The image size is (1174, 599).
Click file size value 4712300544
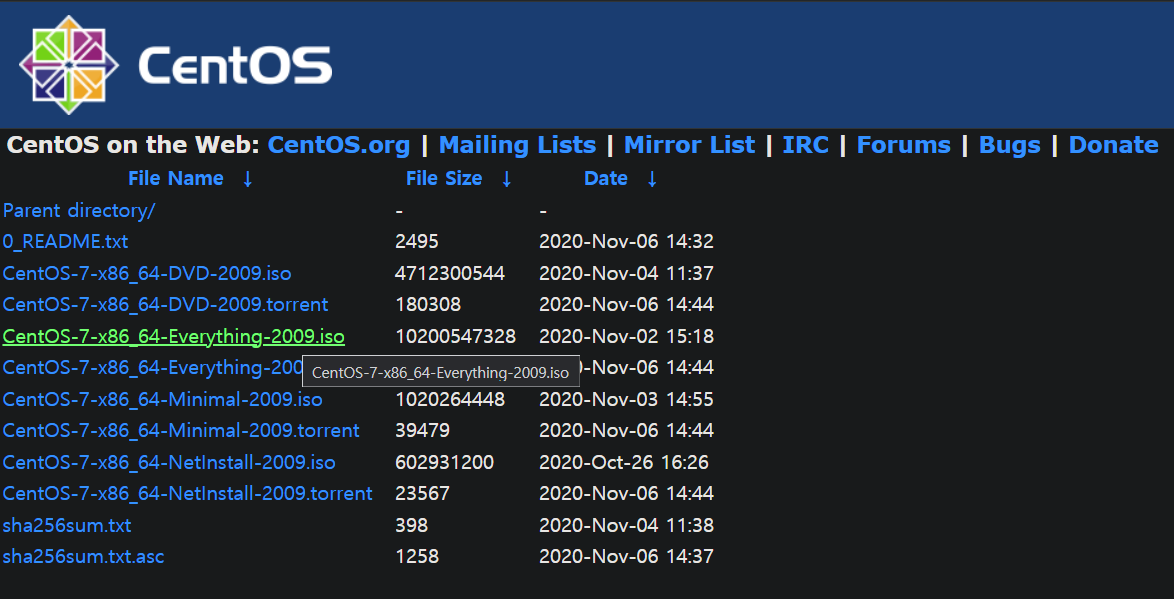[450, 273]
